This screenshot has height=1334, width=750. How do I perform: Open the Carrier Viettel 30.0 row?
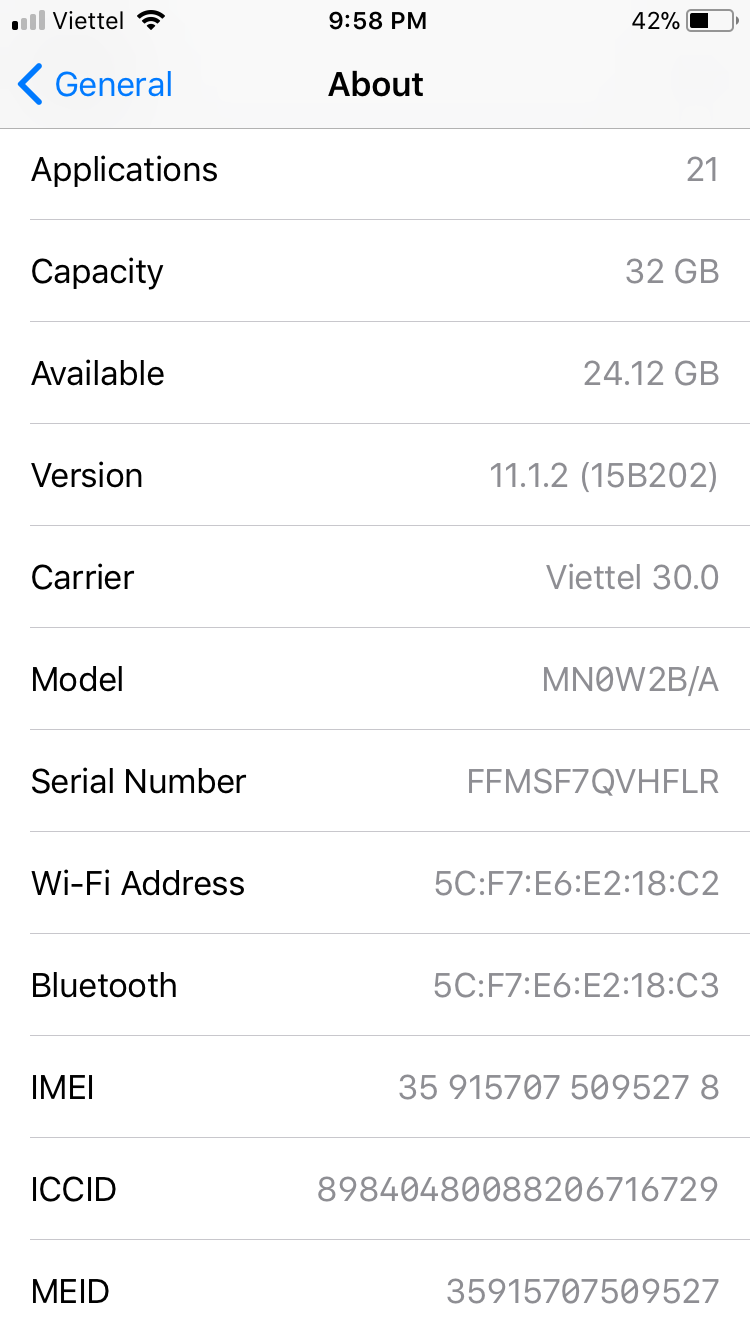[x=375, y=578]
